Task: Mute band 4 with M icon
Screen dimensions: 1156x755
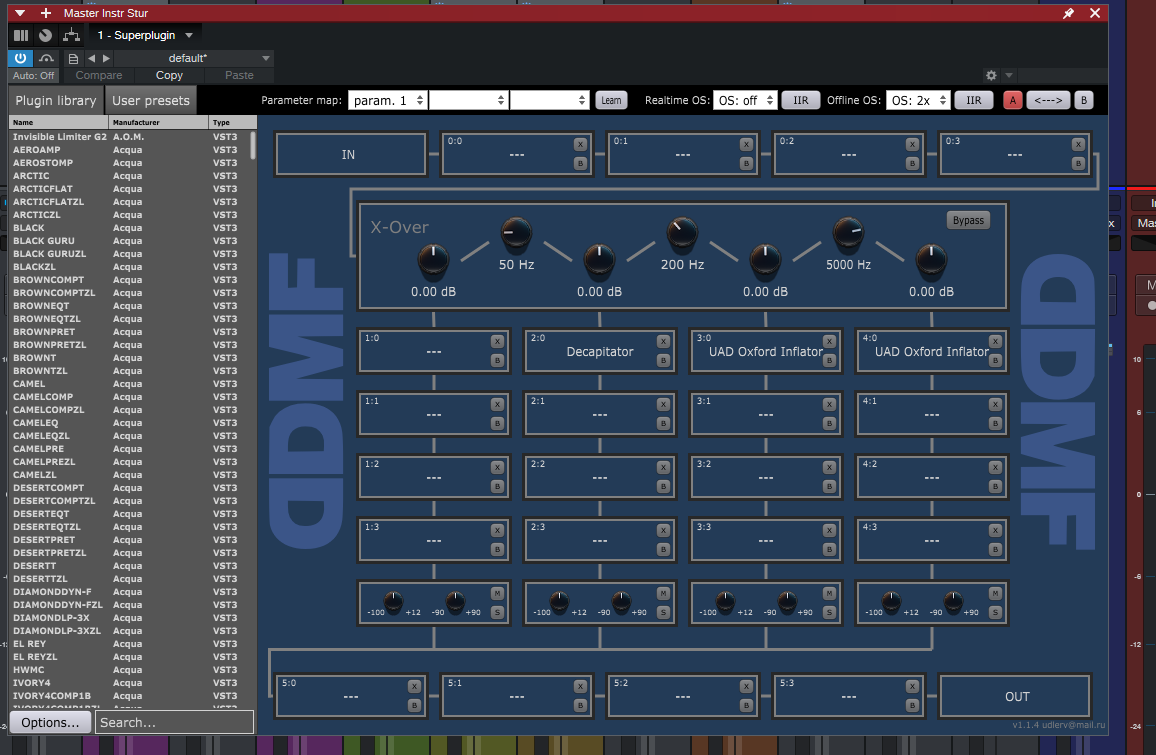Action: click(995, 594)
